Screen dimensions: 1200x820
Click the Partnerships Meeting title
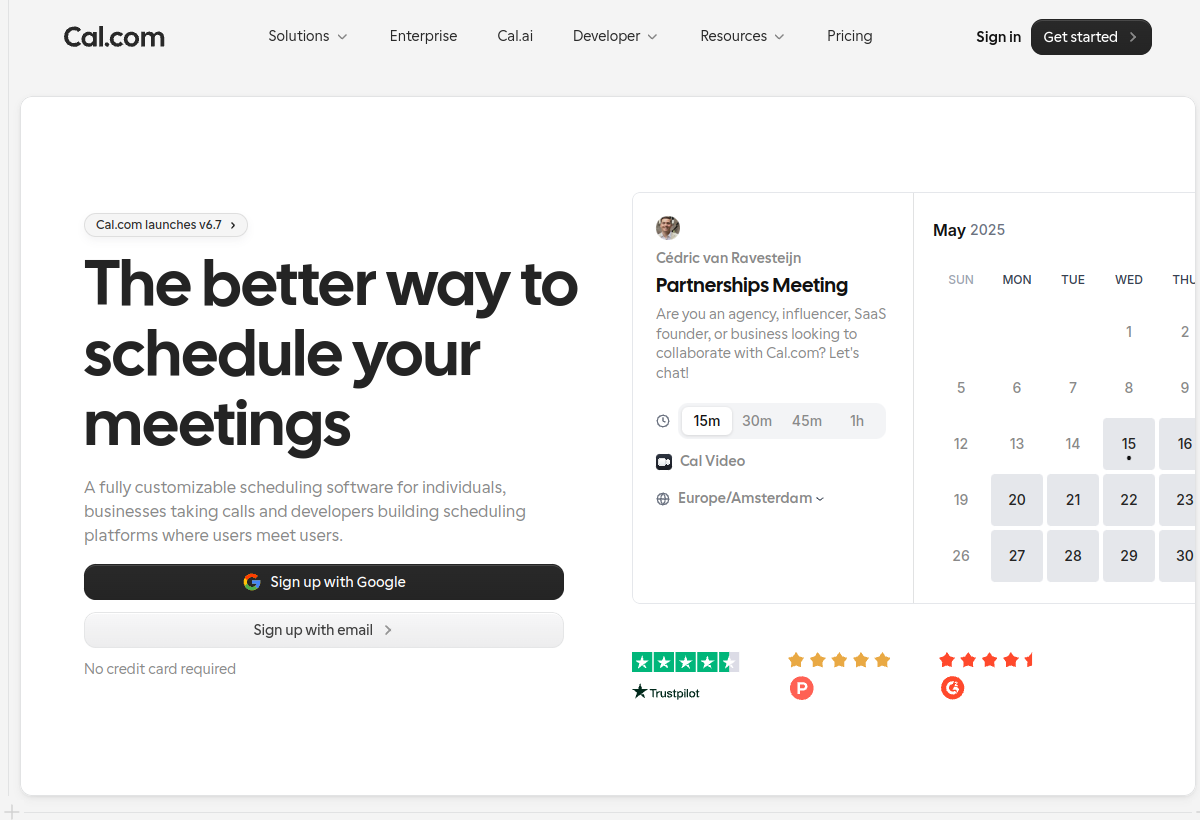(x=752, y=286)
